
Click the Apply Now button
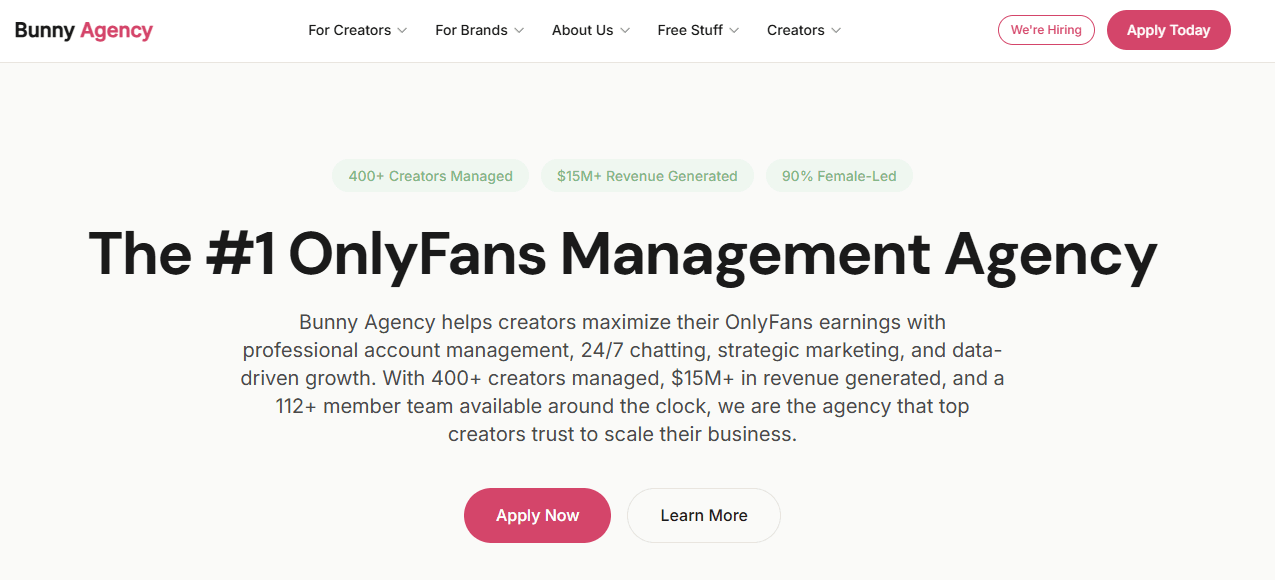click(537, 516)
